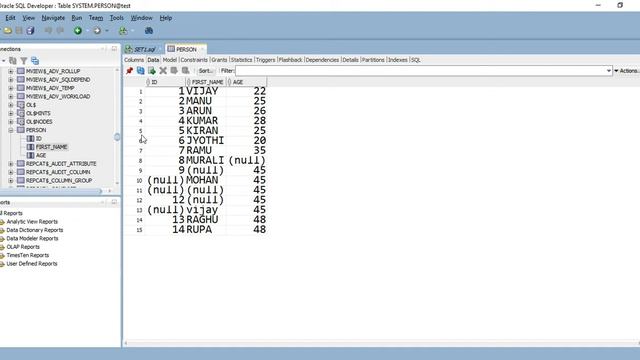This screenshot has width=640, height=360.
Task: Click the Undo icon in main toolbar
Action: click(x=48, y=31)
